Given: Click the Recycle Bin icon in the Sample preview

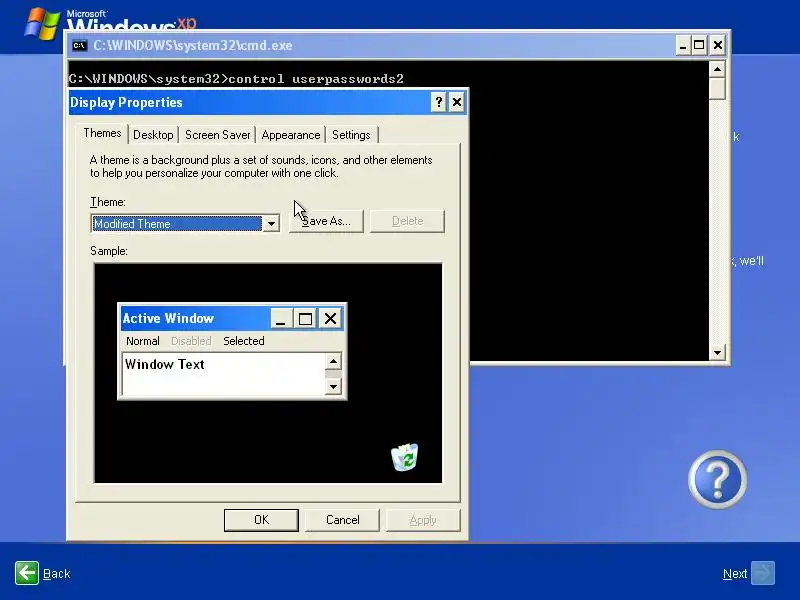Looking at the screenshot, I should point(405,457).
